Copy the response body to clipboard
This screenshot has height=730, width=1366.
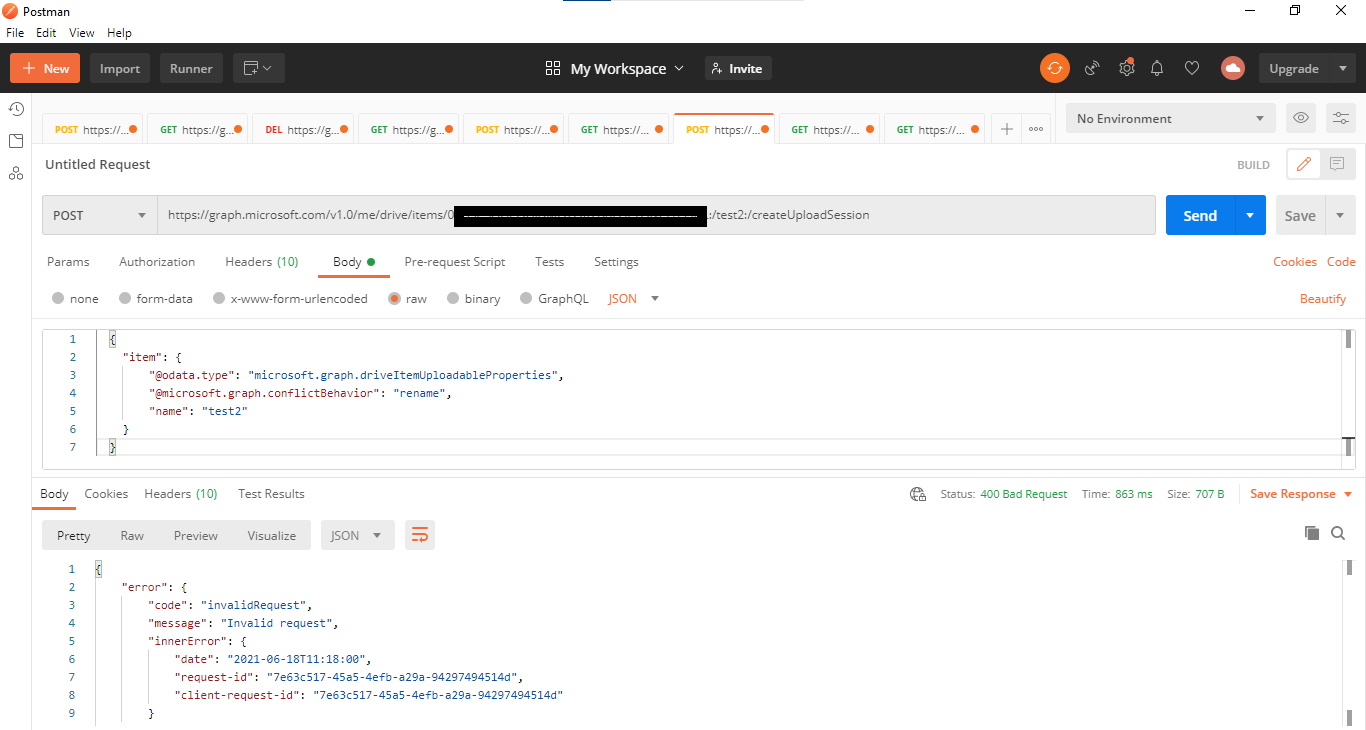pos(1312,533)
